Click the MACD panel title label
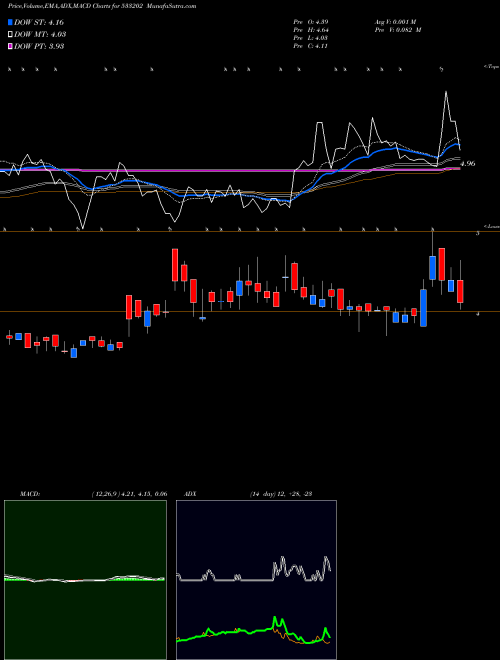 pyautogui.click(x=30, y=494)
